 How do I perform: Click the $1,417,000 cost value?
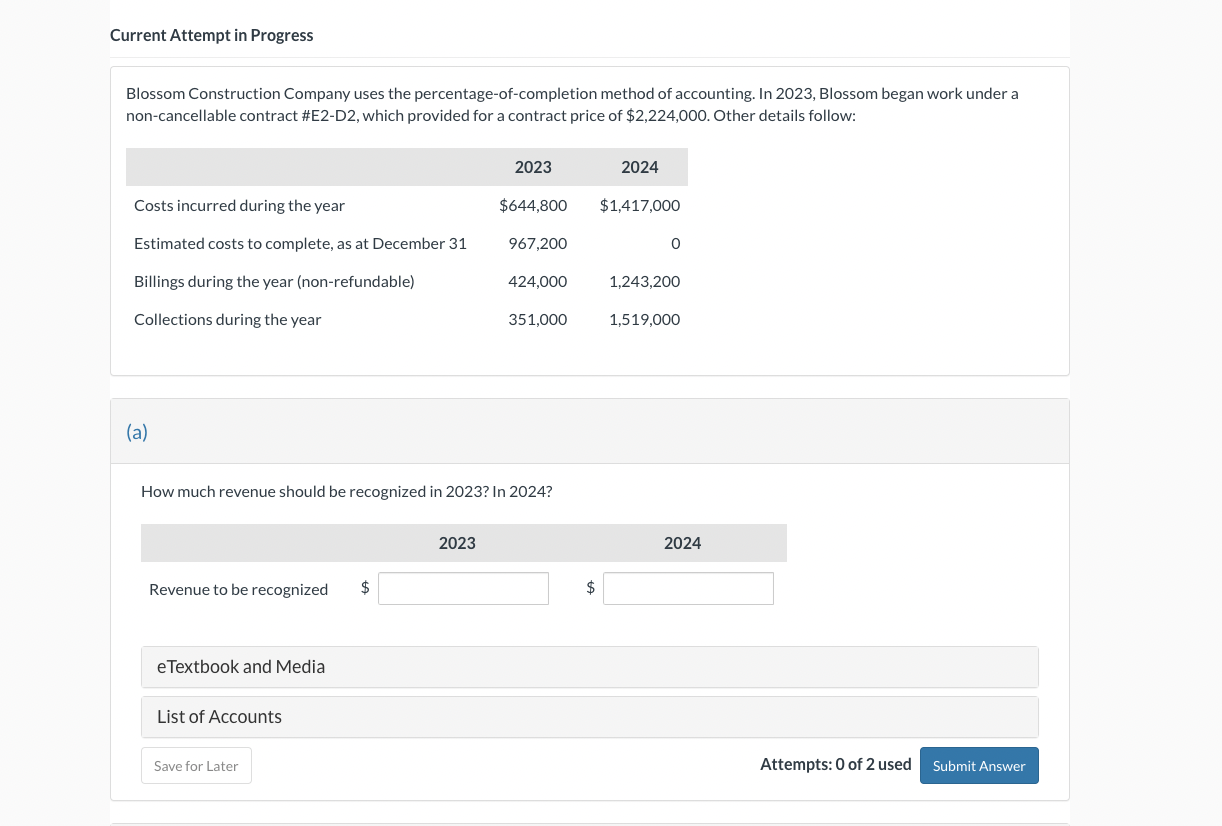(x=640, y=206)
